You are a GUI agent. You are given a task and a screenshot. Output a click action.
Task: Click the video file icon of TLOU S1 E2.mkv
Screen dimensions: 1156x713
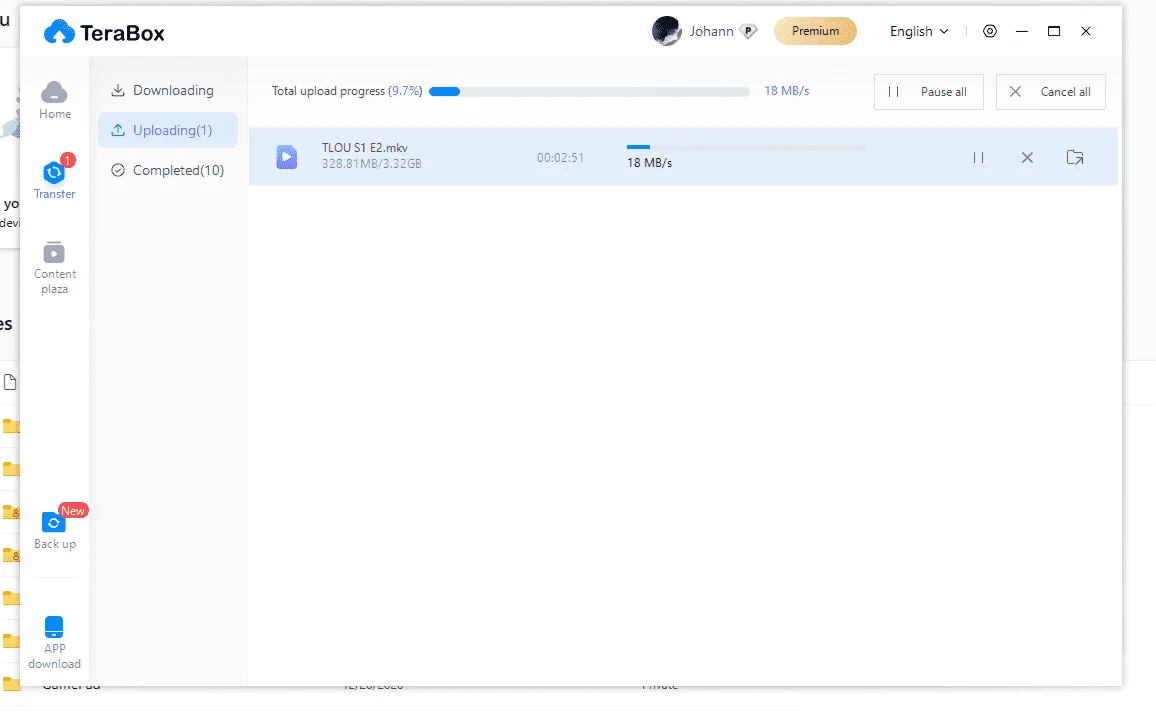287,157
